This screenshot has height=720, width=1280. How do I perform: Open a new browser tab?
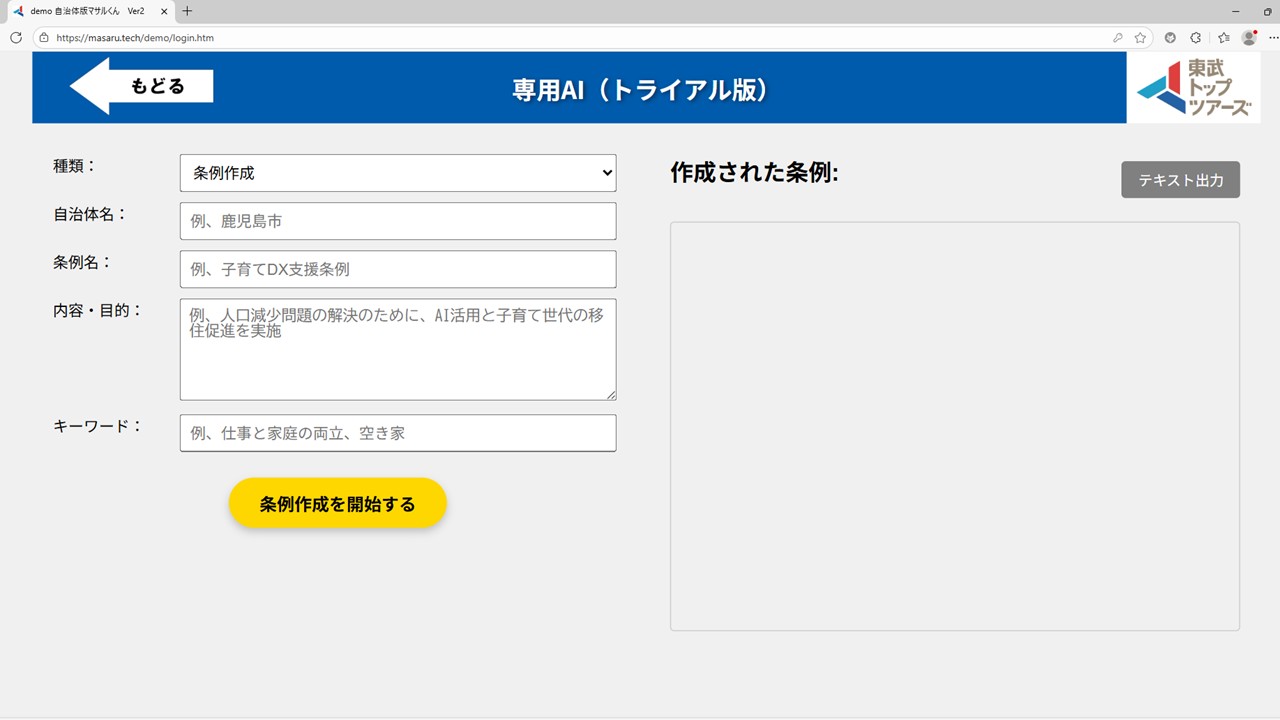click(187, 11)
